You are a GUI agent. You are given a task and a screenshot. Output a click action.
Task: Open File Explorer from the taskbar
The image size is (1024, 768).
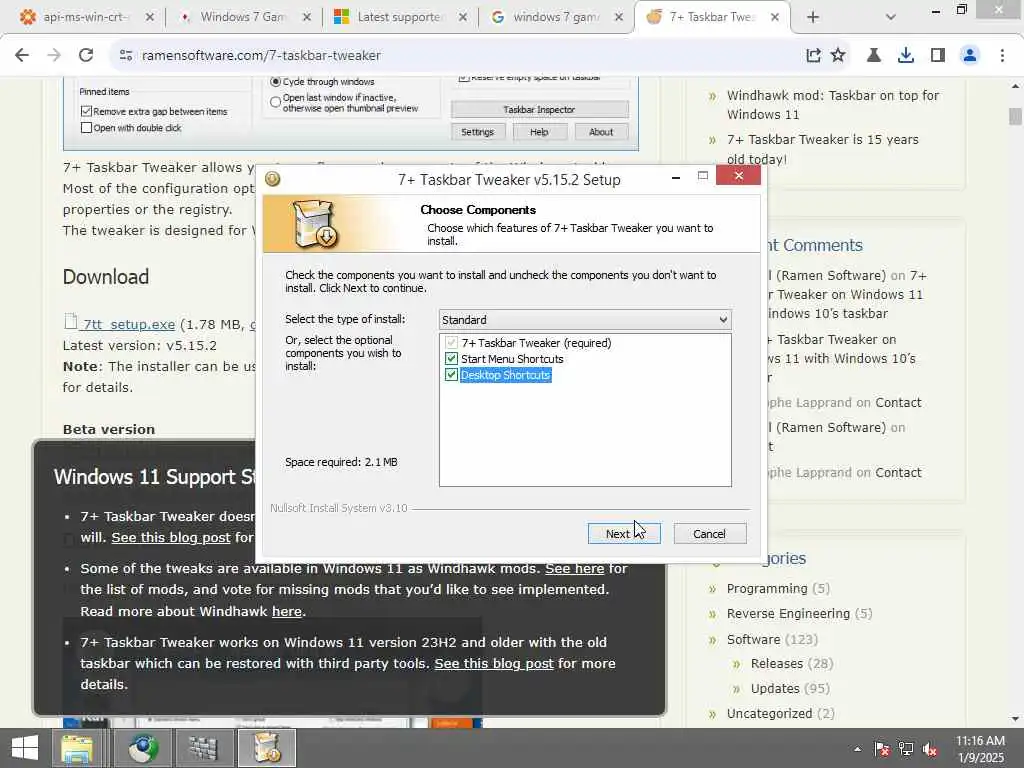click(x=77, y=748)
